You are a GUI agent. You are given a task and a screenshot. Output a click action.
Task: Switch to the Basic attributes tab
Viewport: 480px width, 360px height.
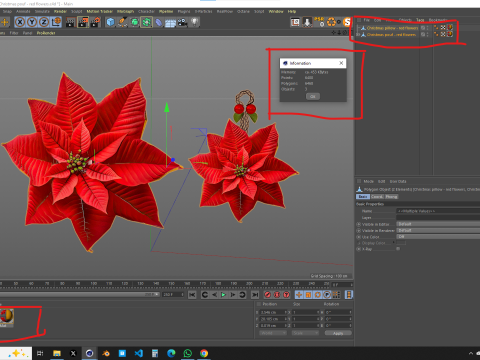(363, 197)
